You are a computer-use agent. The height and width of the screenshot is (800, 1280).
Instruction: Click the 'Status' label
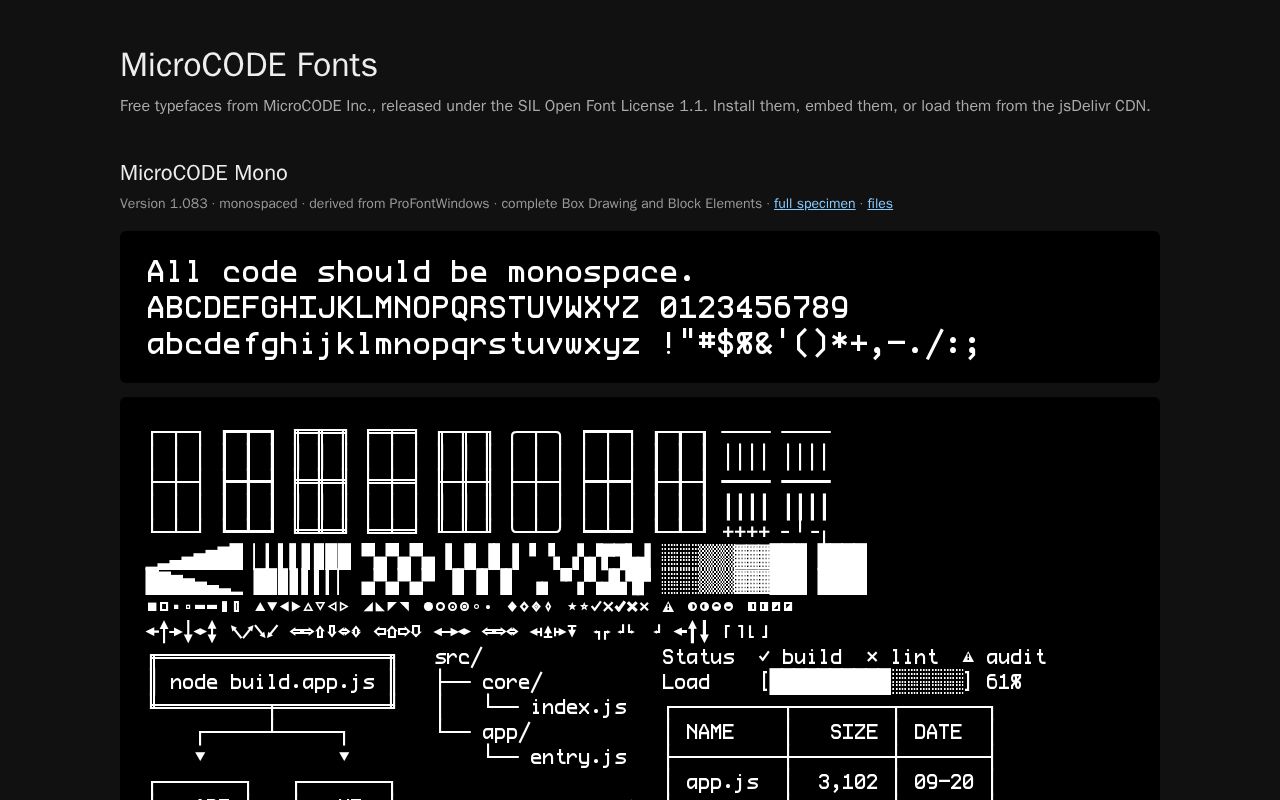pos(698,657)
